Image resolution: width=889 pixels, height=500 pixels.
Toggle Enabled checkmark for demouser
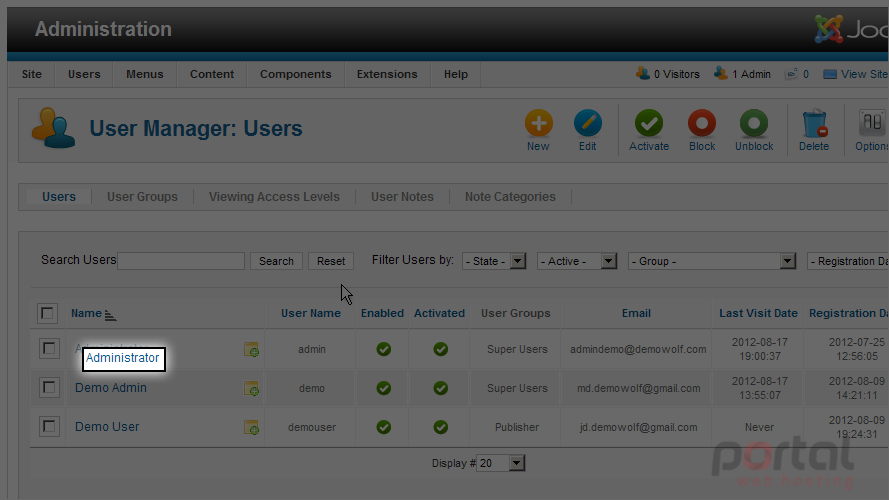384,427
